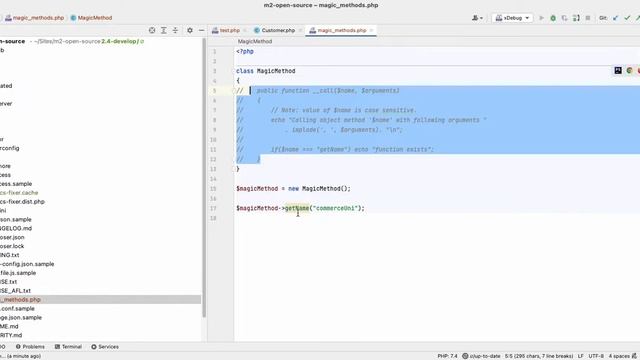
Task: Select the RITY.md file in tree
Action: point(11,335)
